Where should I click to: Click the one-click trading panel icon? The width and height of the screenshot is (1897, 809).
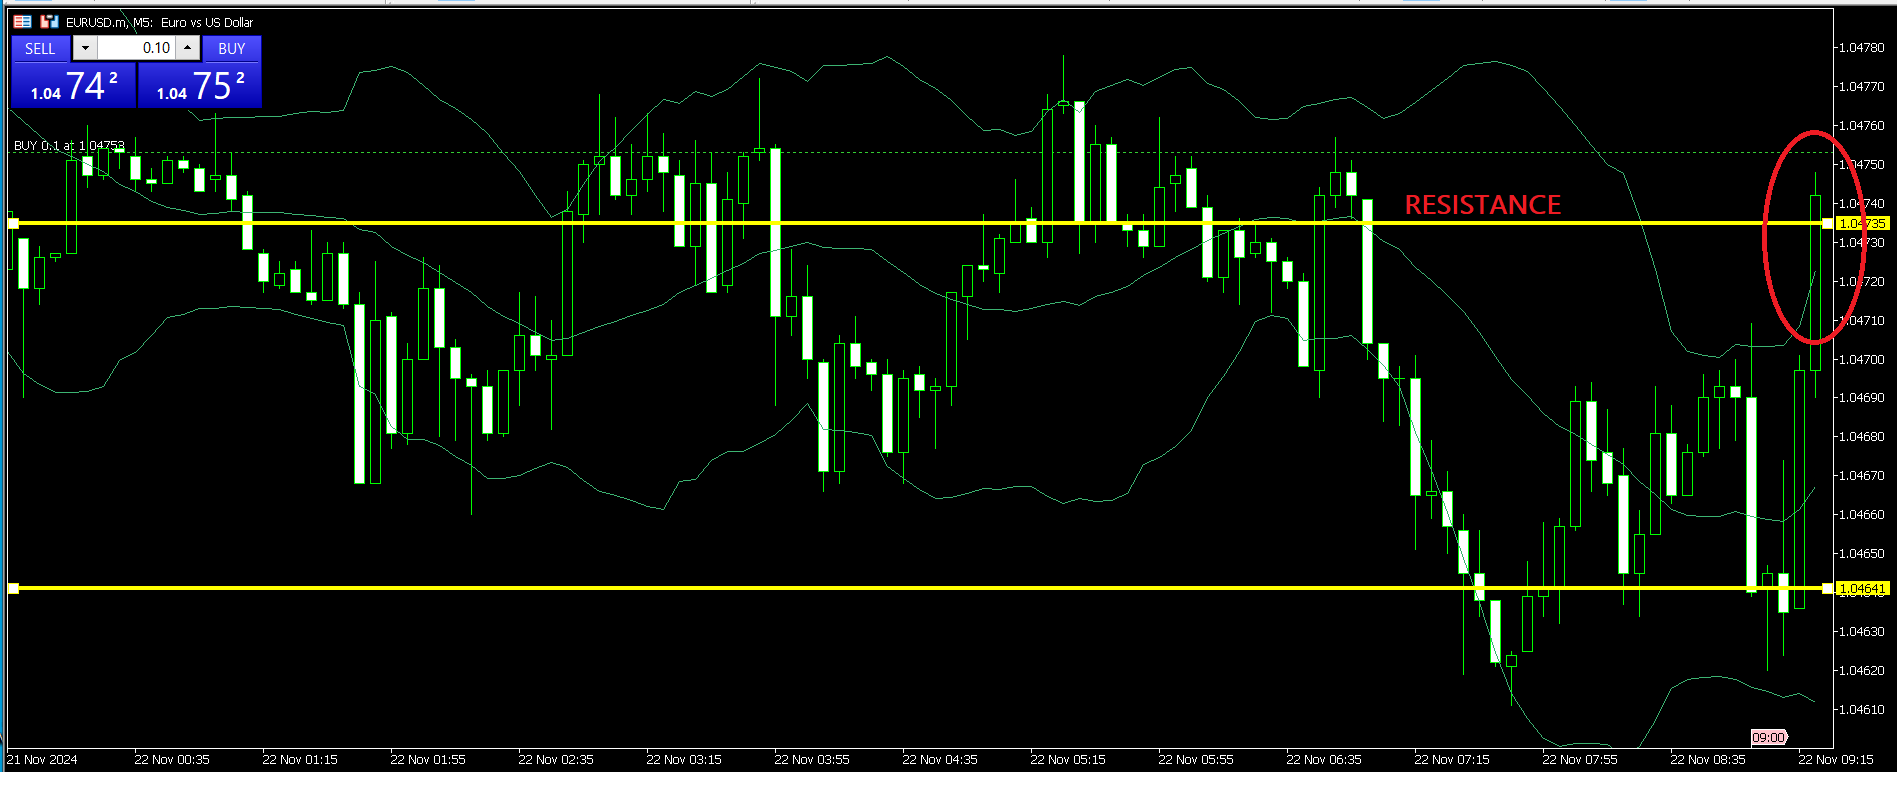(x=22, y=21)
